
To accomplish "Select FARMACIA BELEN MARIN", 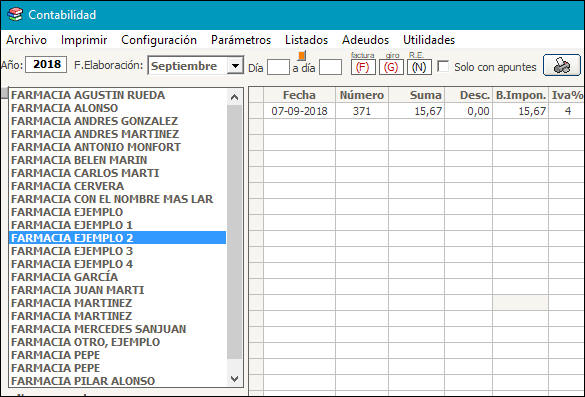I will point(117,160).
